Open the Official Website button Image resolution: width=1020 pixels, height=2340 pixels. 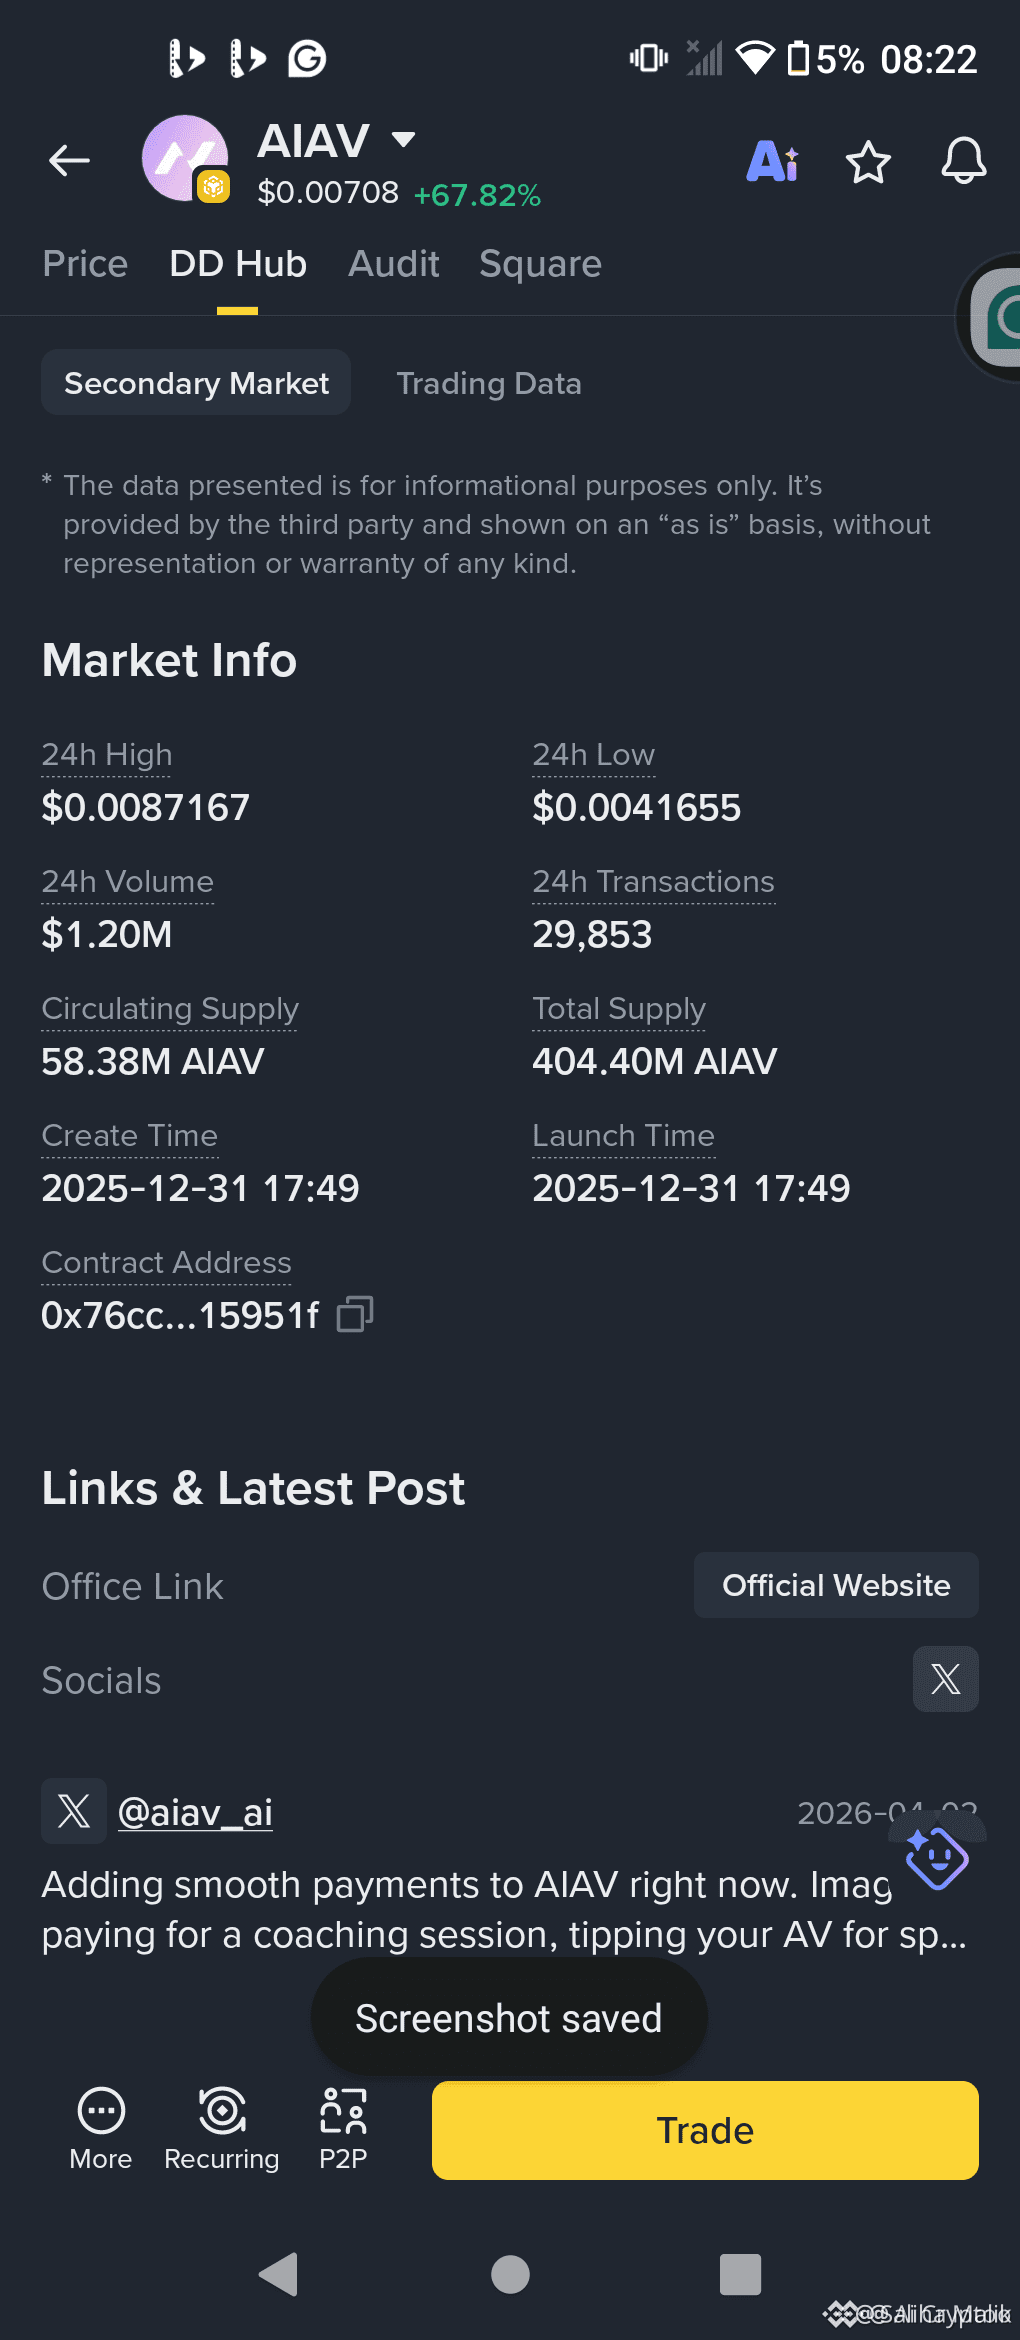tap(836, 1585)
